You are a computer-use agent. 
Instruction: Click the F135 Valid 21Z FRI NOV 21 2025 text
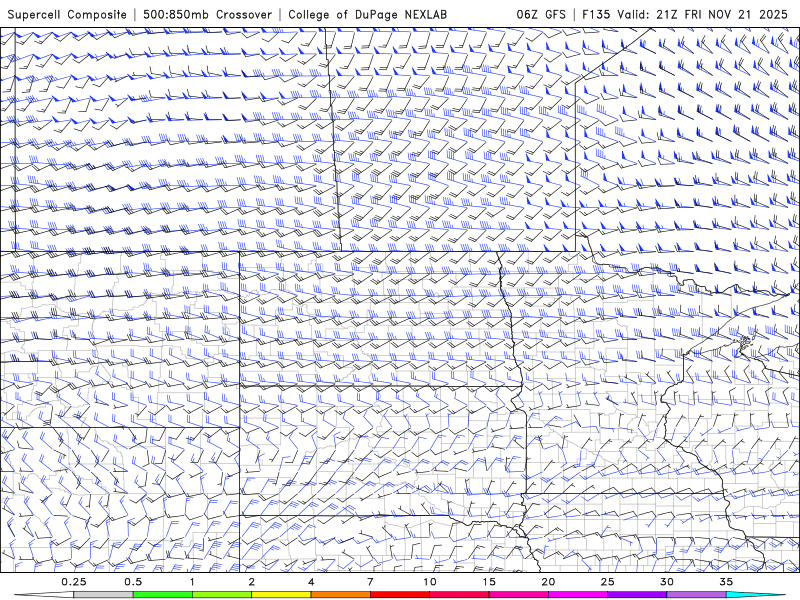click(685, 14)
